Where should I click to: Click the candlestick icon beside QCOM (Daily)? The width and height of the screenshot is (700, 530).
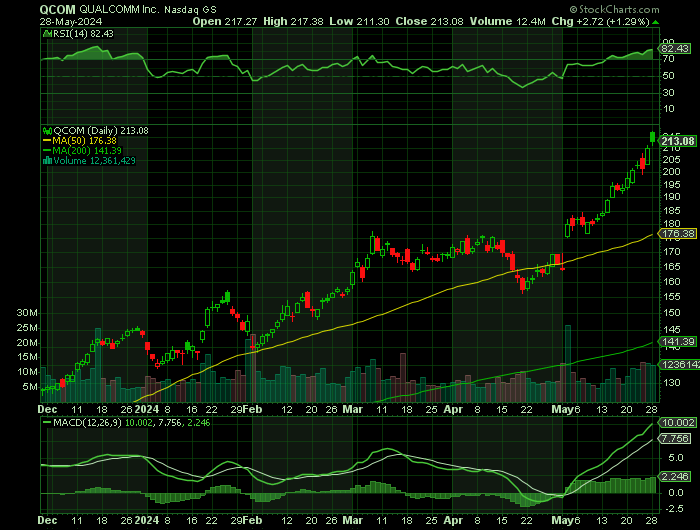(x=47, y=131)
